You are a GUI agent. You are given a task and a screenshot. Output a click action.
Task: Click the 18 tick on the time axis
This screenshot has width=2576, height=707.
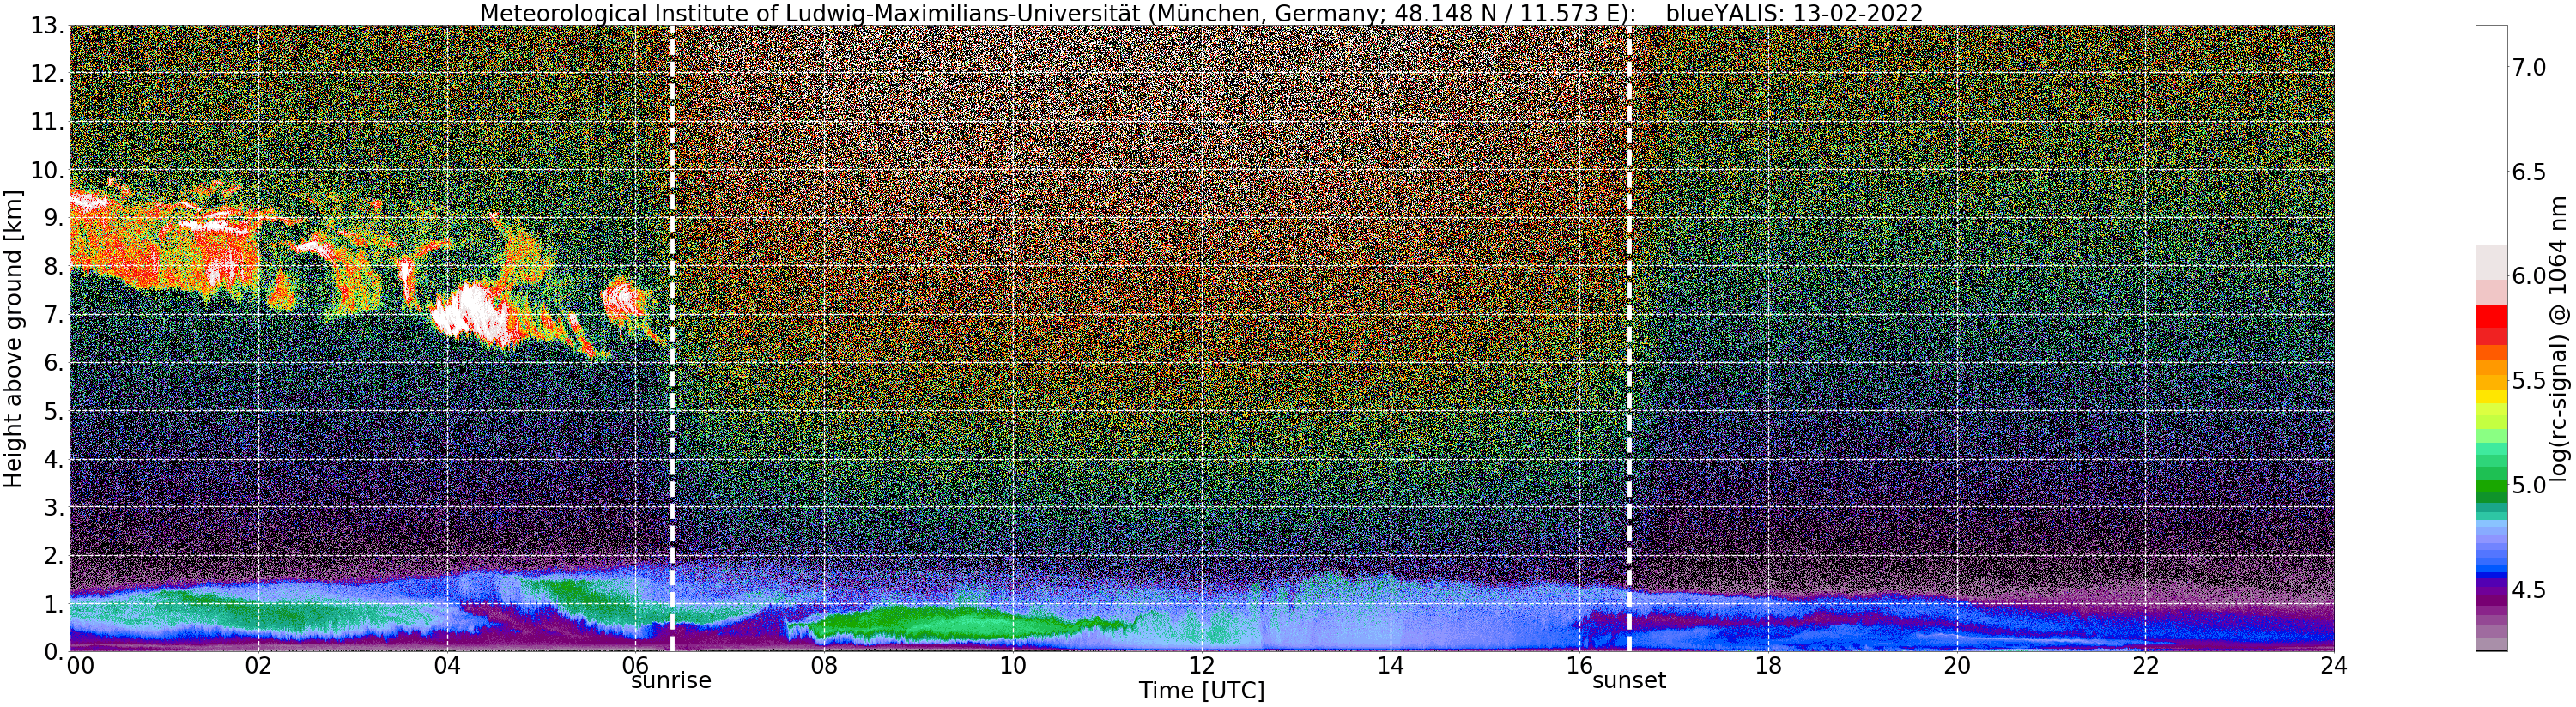click(x=1768, y=664)
